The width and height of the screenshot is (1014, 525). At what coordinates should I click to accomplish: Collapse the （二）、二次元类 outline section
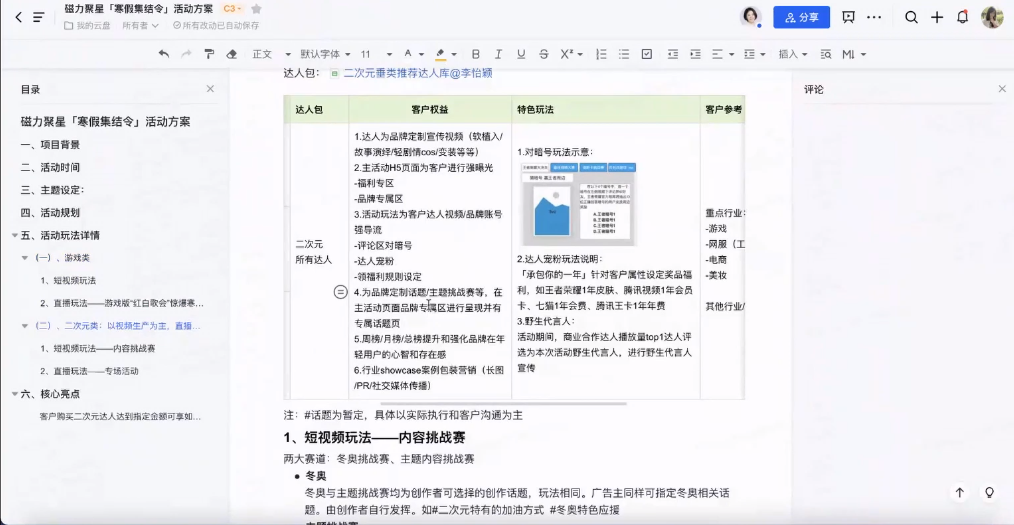pyautogui.click(x=25, y=326)
